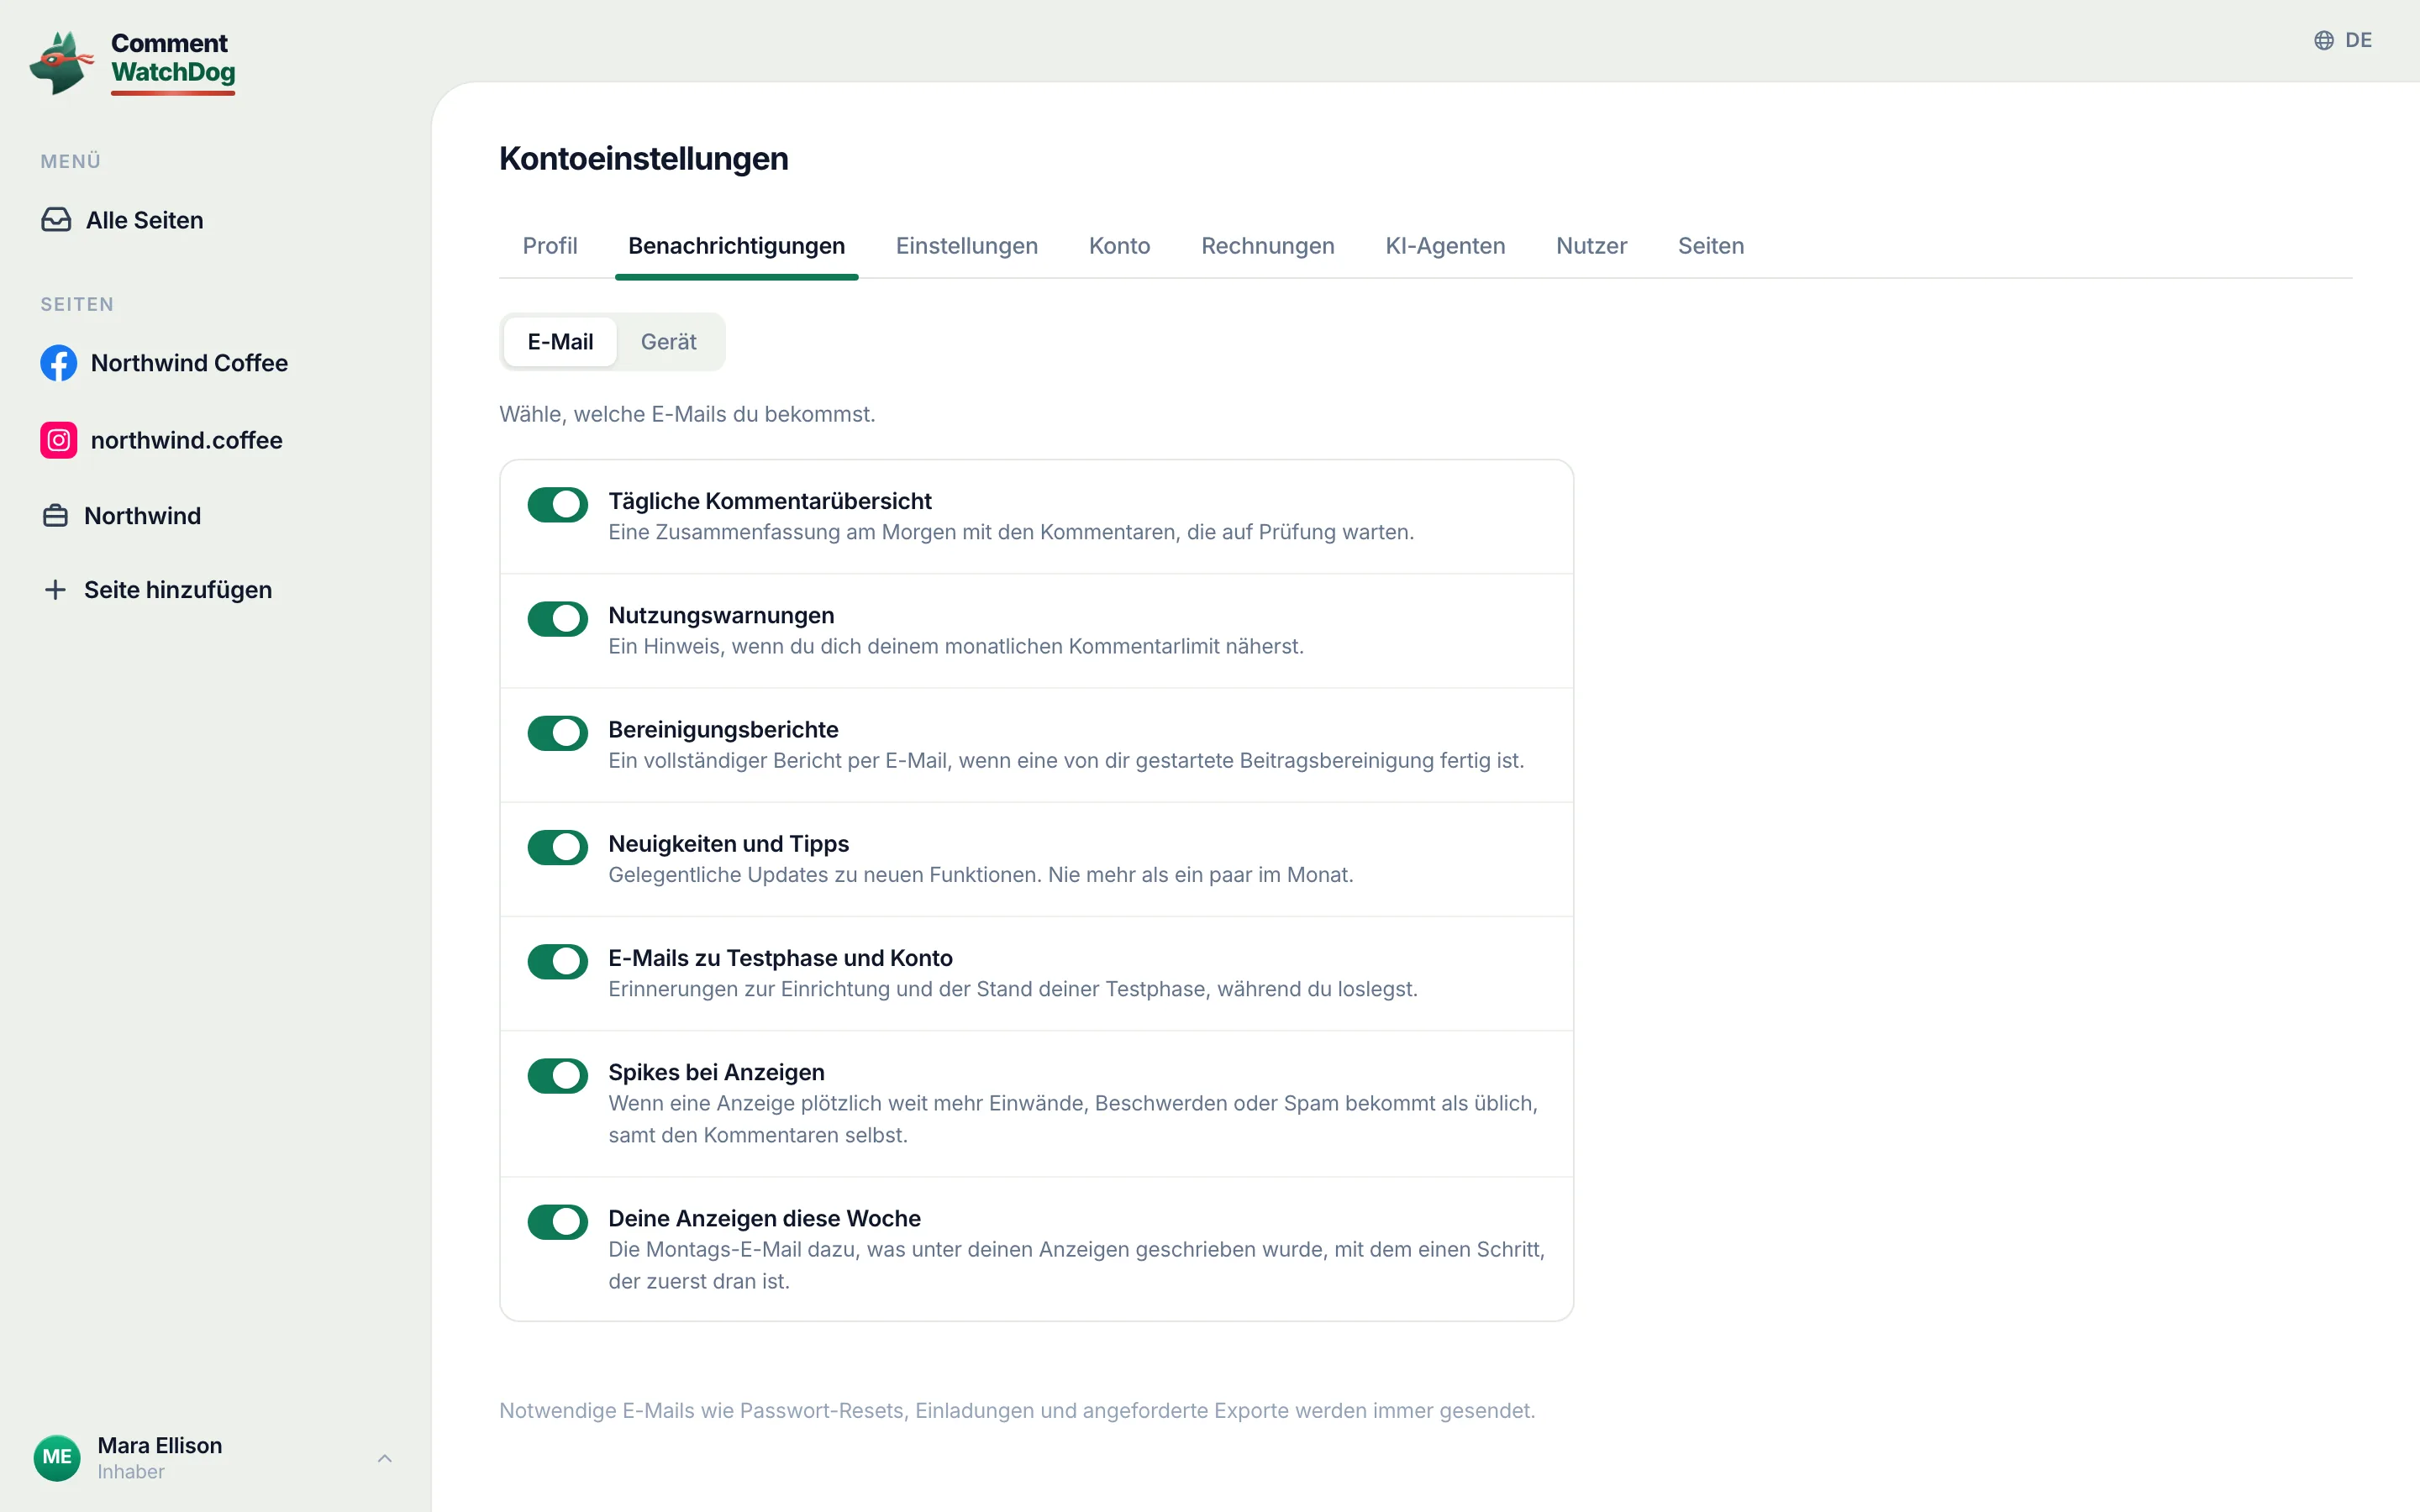Click the Instagram icon for northwind.coffee
2420x1512 pixels.
tap(58, 440)
